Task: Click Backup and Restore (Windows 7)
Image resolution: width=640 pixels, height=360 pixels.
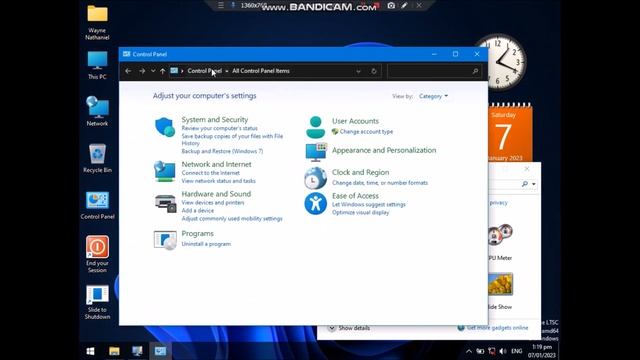Action: click(222, 151)
